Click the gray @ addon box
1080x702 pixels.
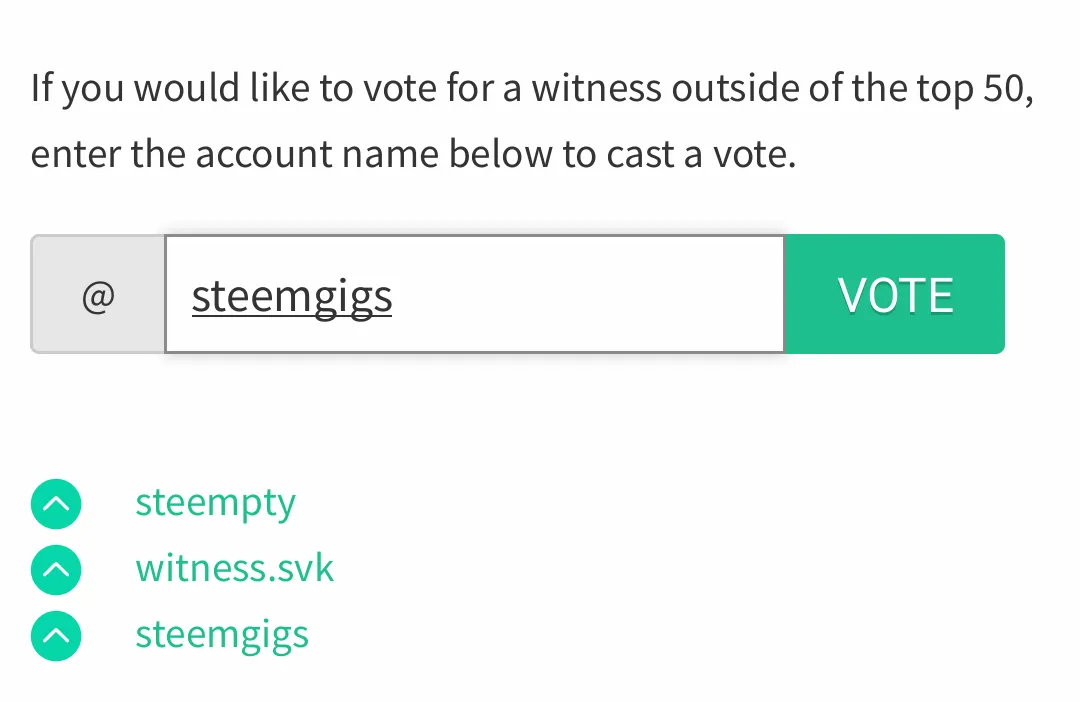coord(98,294)
